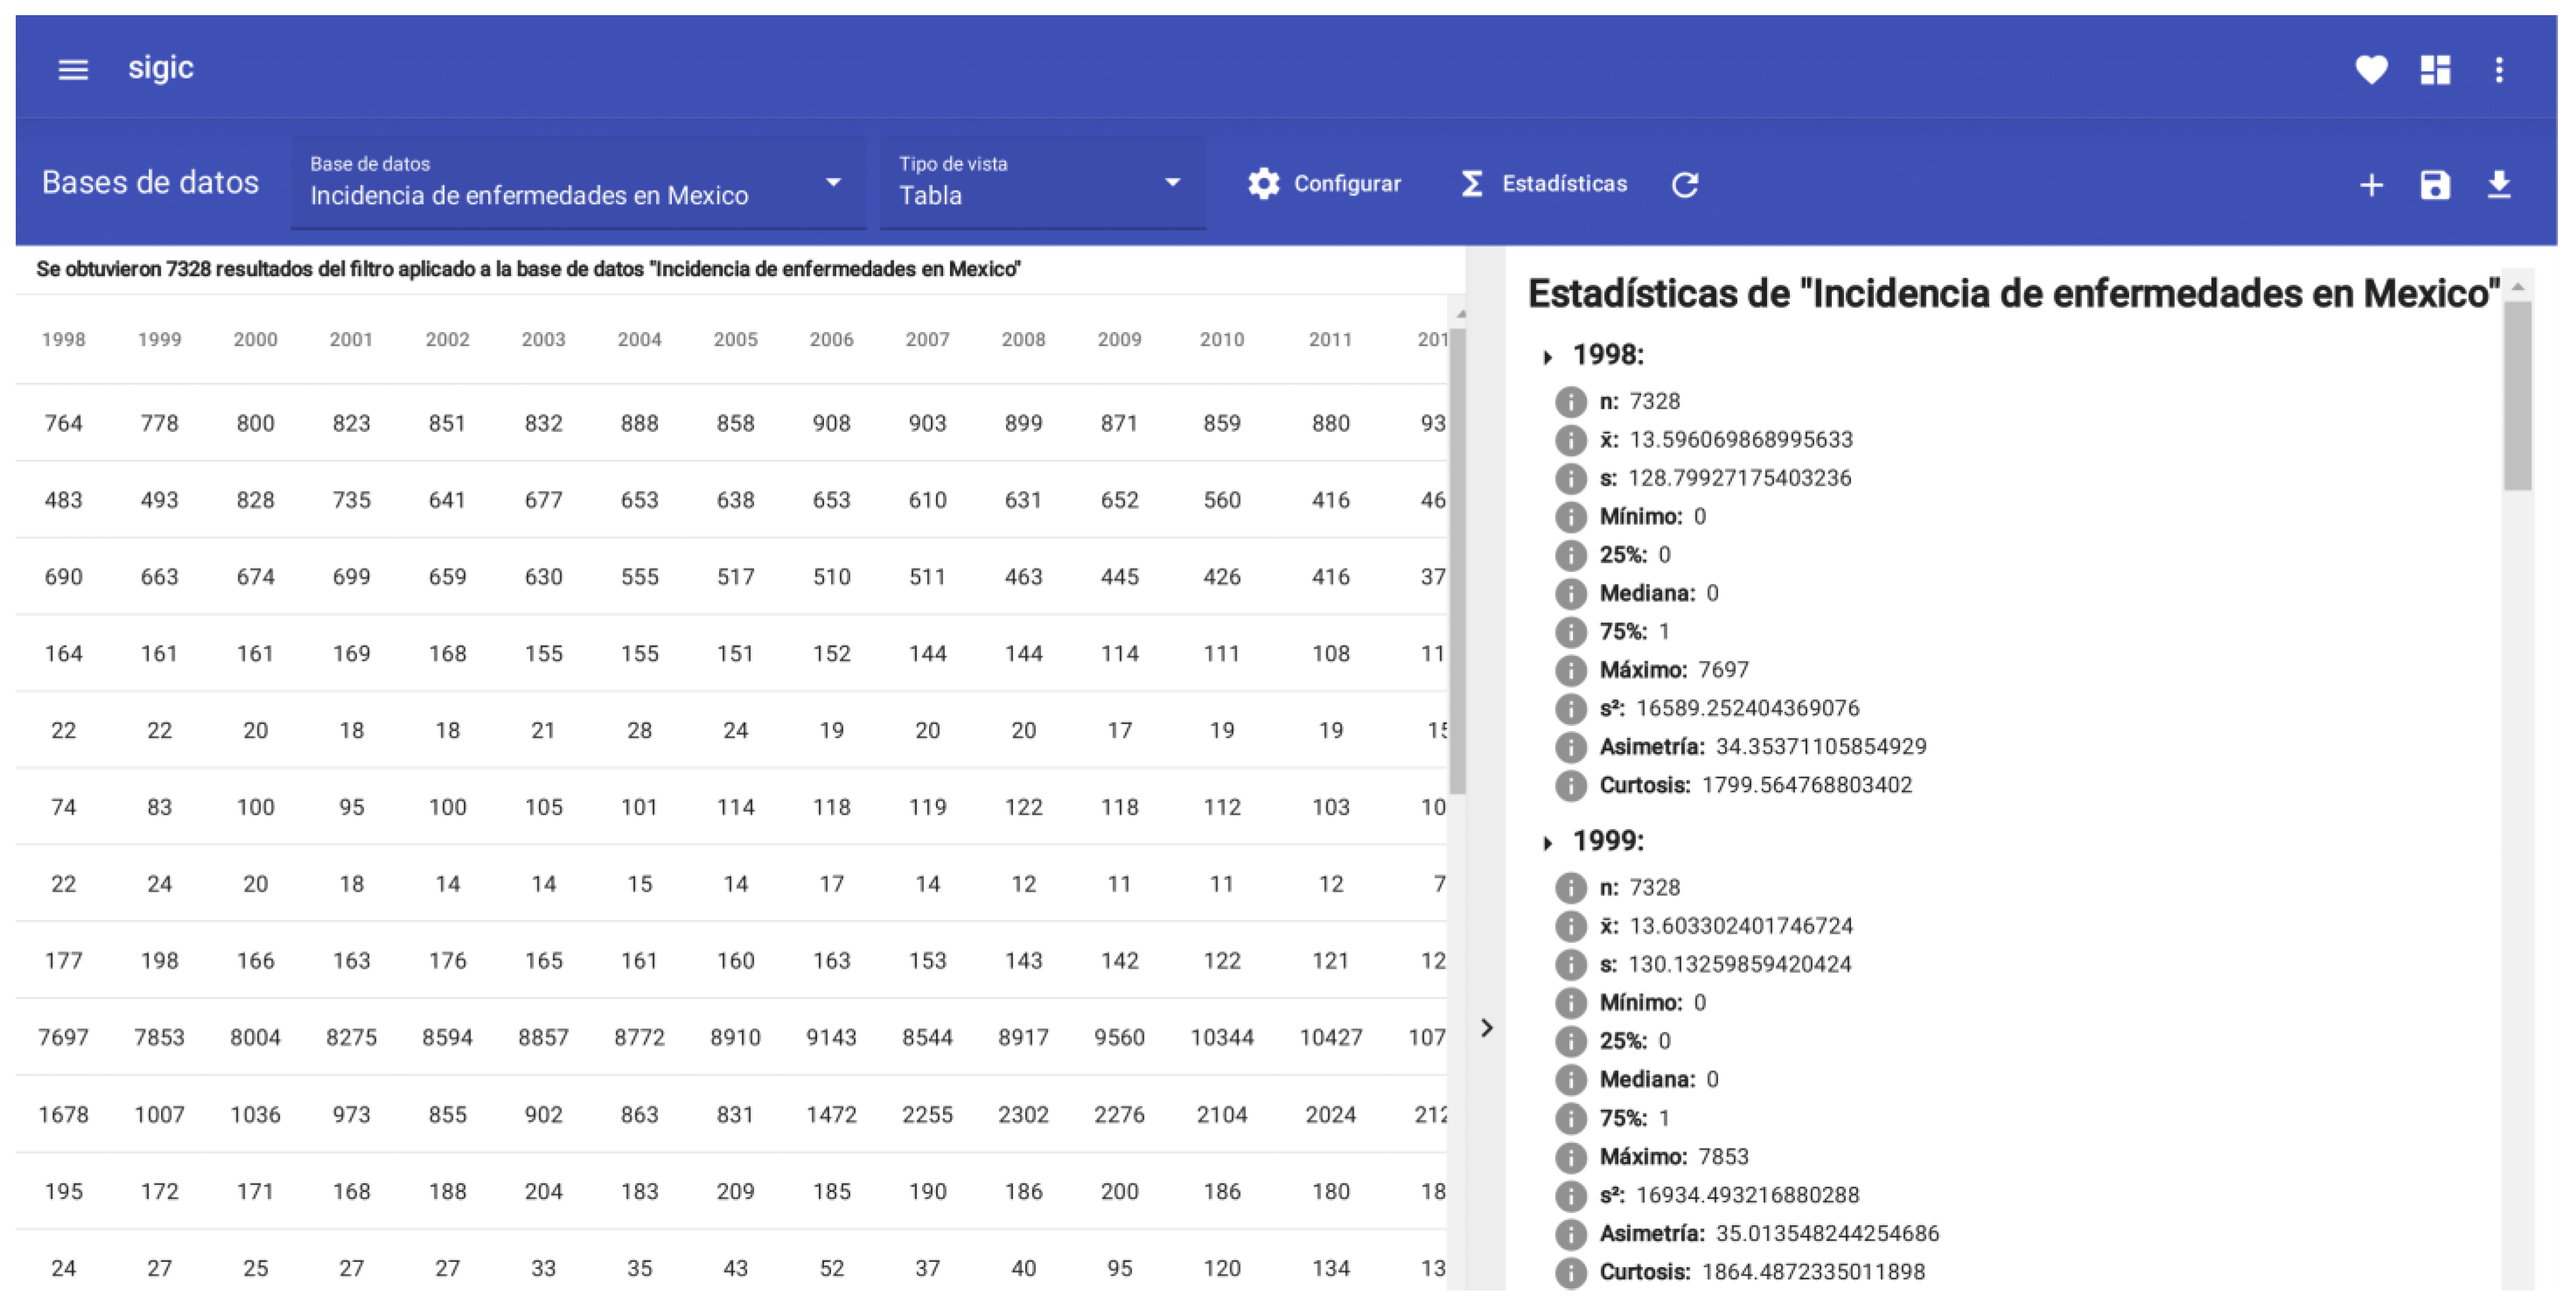
Task: Open the dashboard grid icon
Action: click(x=2435, y=69)
